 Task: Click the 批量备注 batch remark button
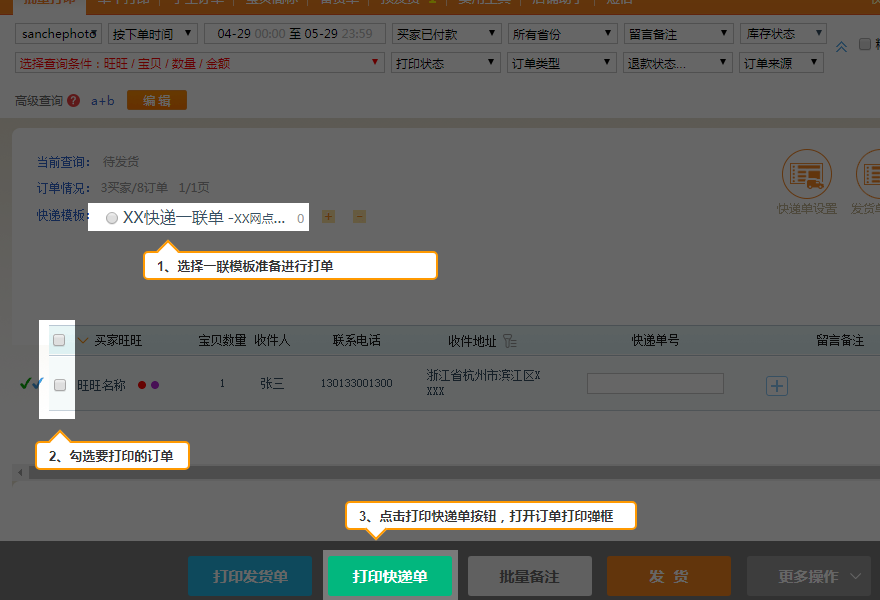(x=530, y=577)
